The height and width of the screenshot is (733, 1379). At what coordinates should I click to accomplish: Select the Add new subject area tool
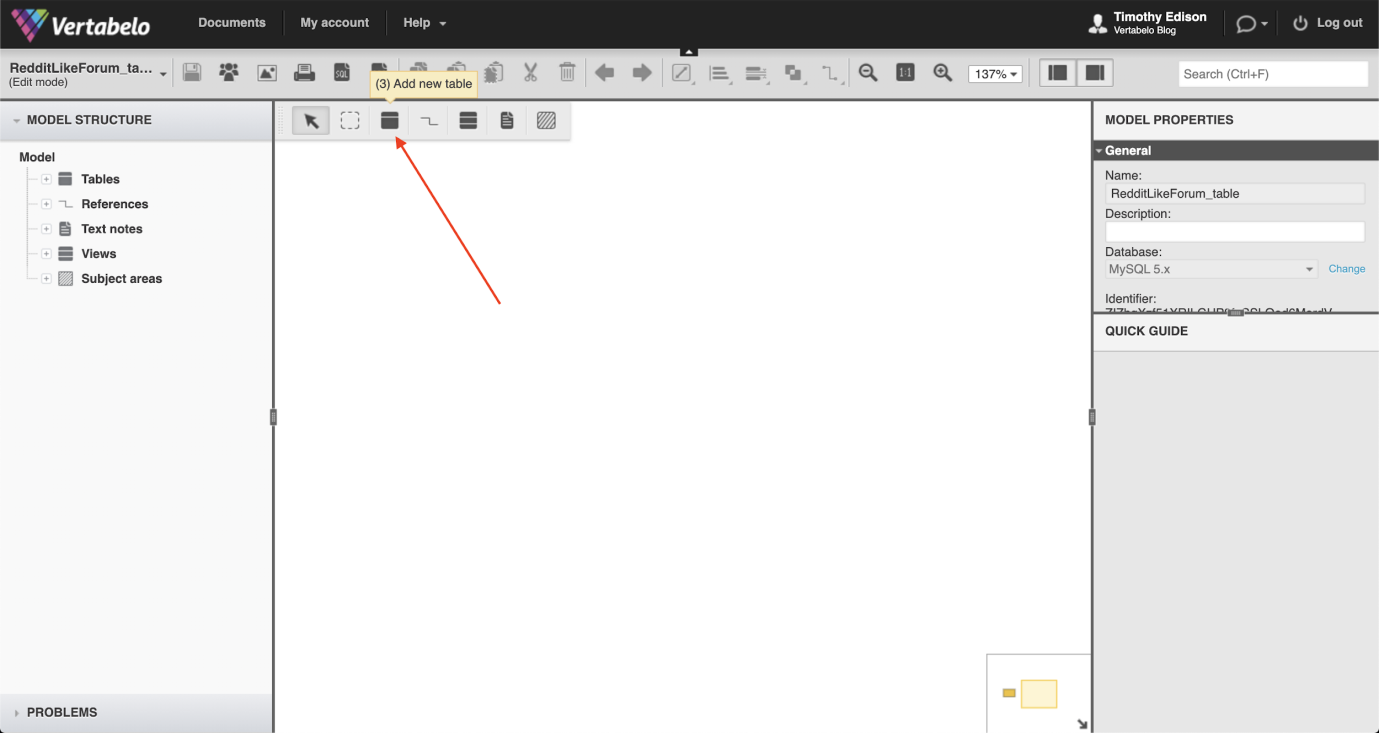(x=546, y=121)
